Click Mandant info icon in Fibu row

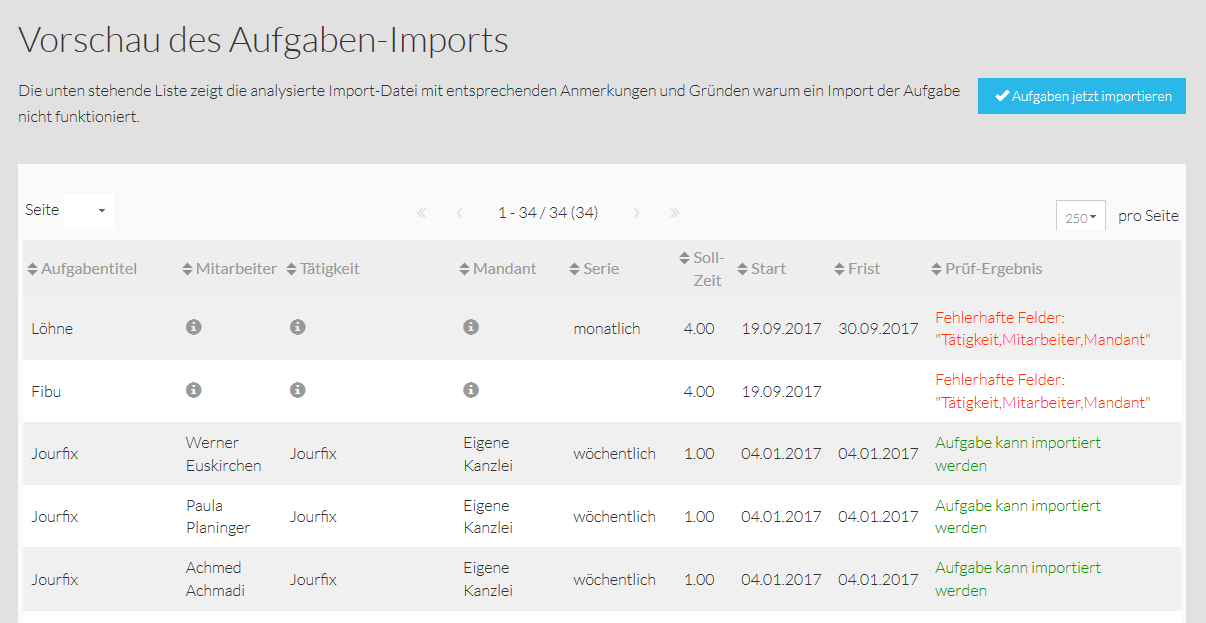[x=471, y=390]
